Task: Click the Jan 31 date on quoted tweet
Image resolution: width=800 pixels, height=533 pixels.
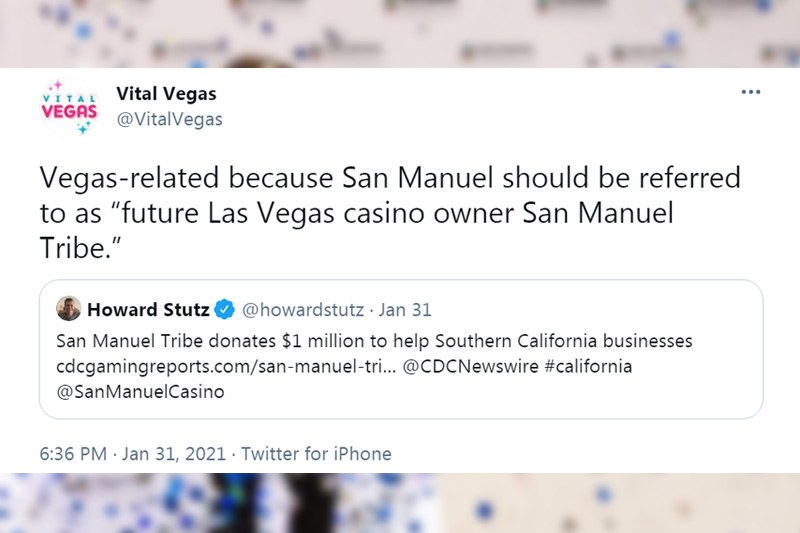Action: coord(405,310)
